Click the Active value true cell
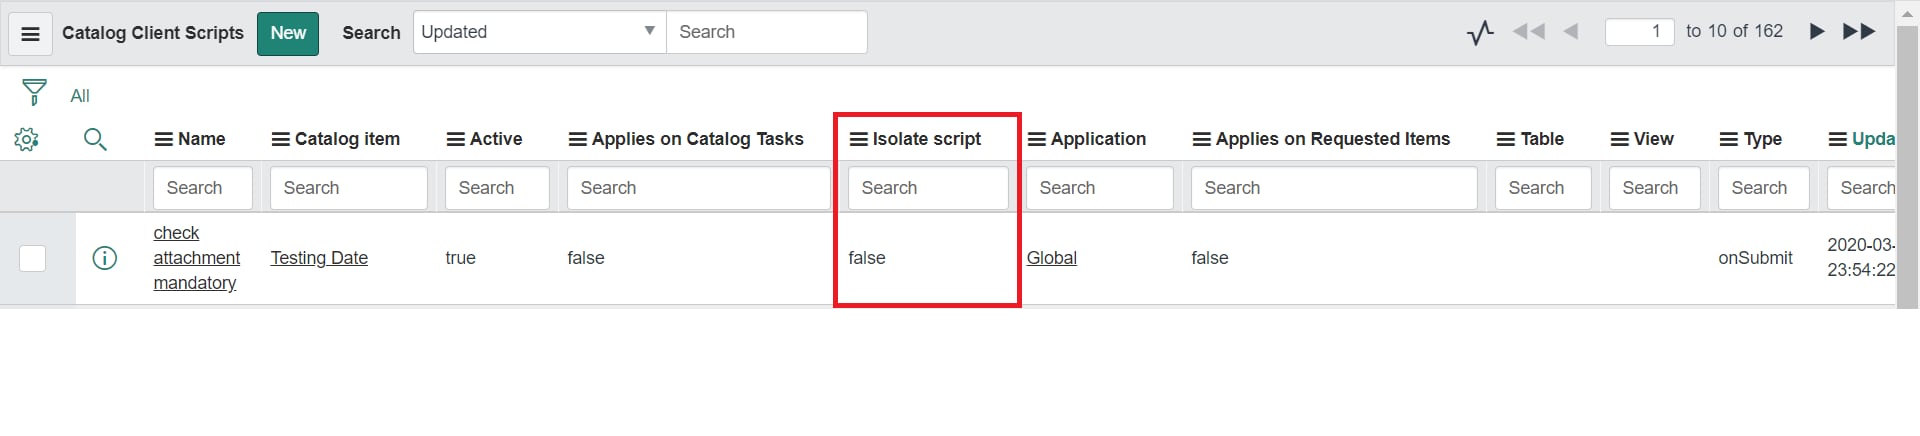 [x=460, y=258]
